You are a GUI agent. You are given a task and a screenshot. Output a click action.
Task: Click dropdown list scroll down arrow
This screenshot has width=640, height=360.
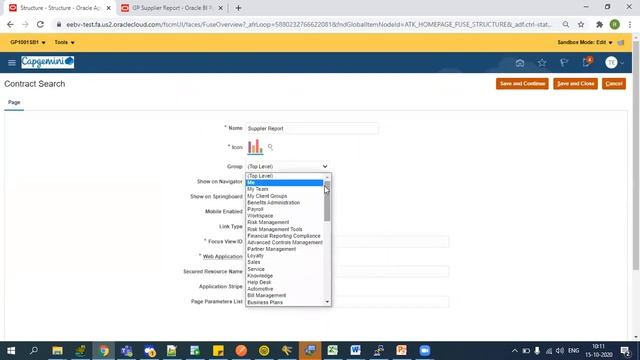click(327, 302)
